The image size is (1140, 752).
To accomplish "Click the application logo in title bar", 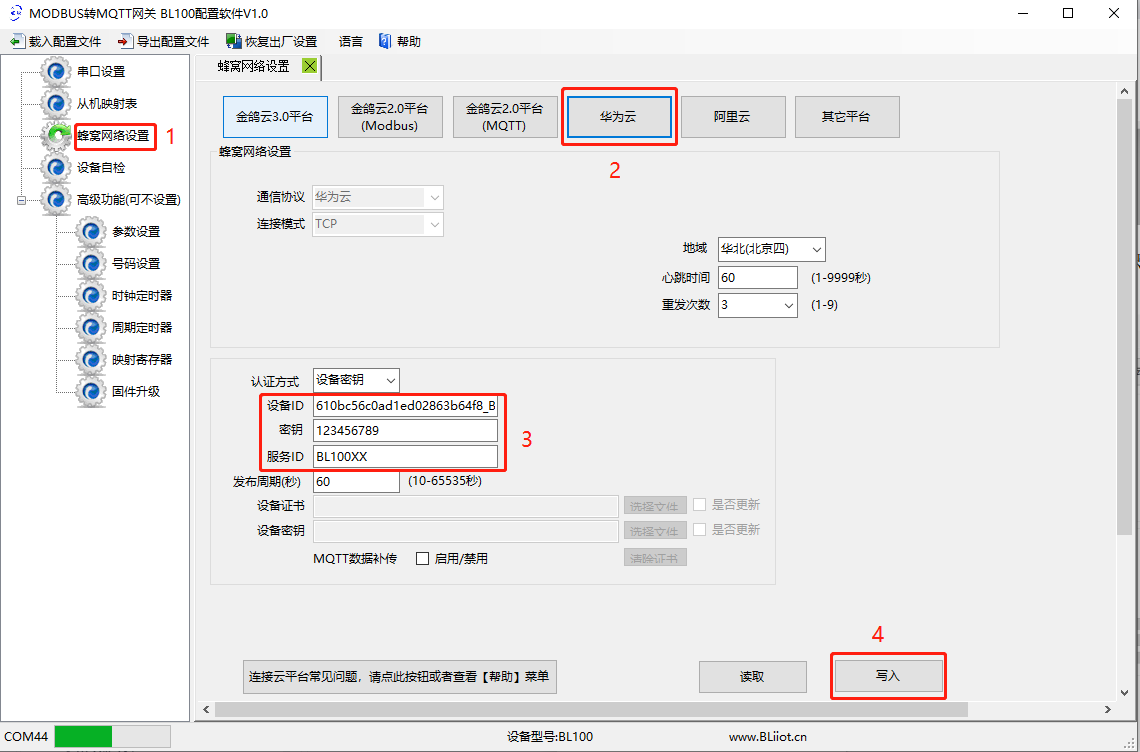I will (15, 13).
